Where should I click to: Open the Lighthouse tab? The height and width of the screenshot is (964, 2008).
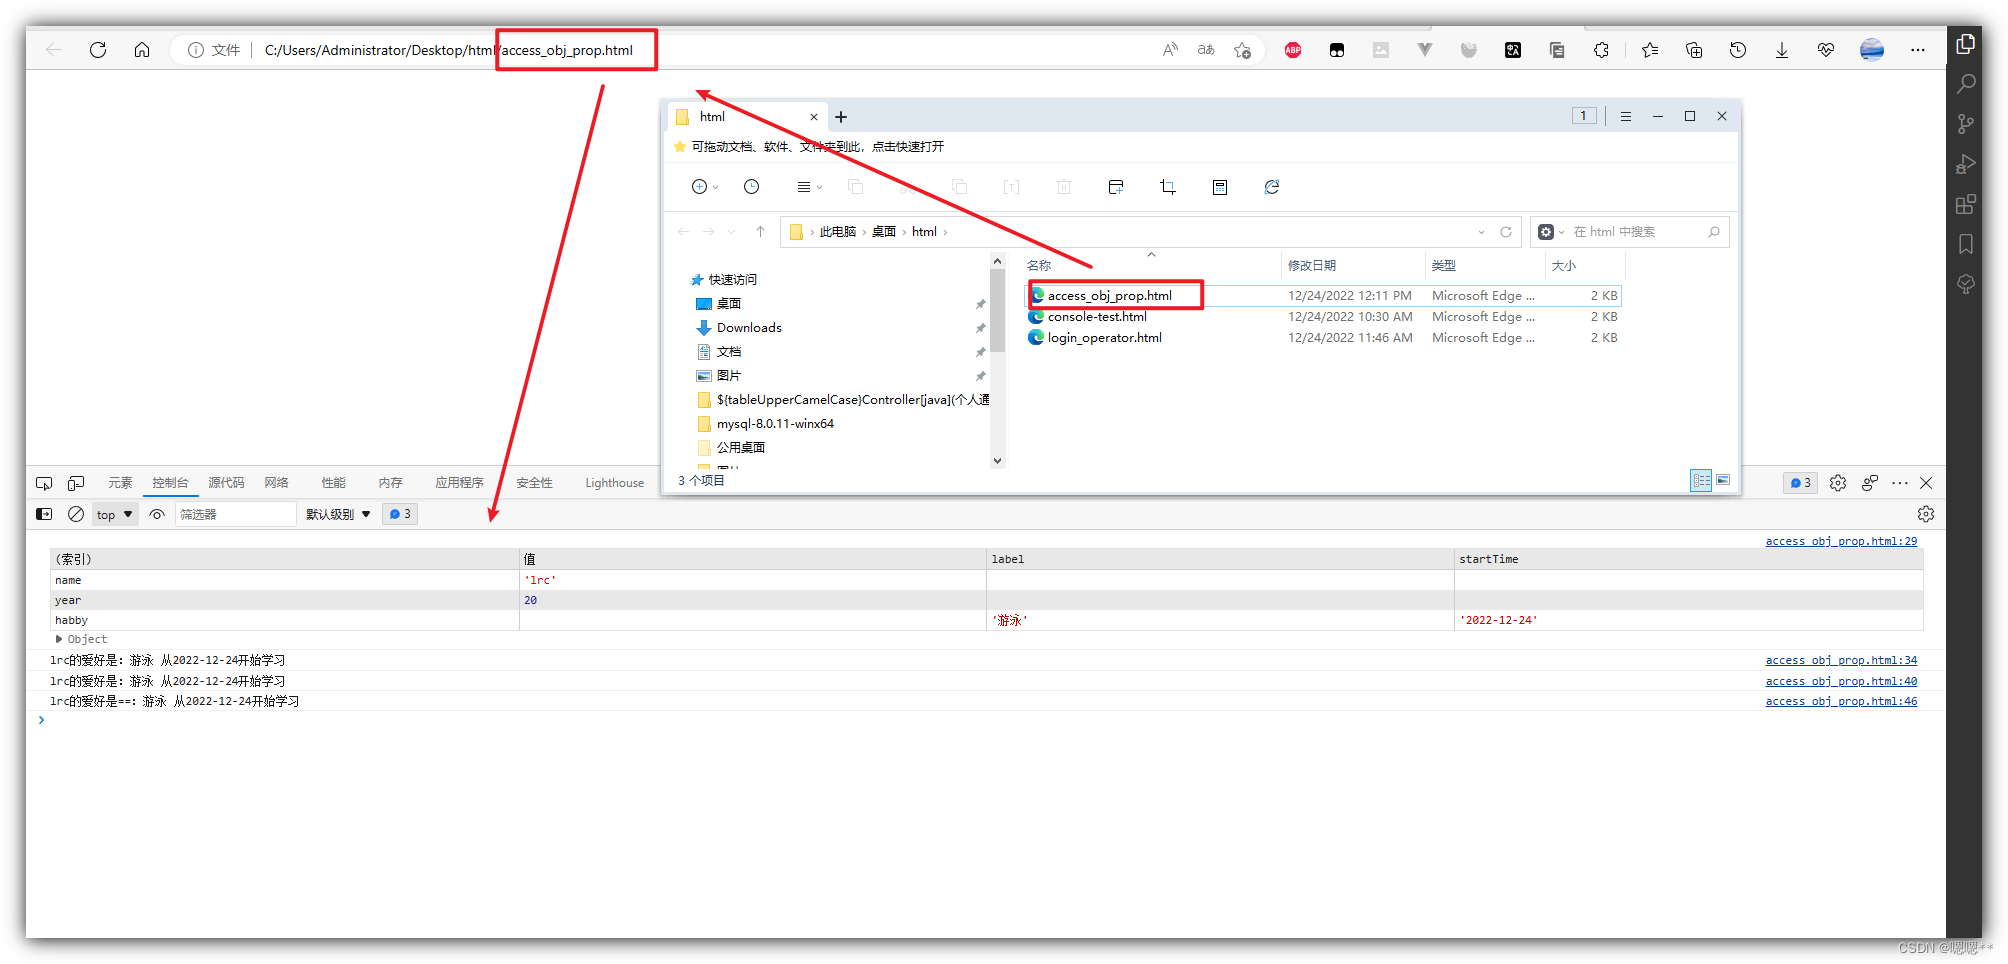point(614,483)
